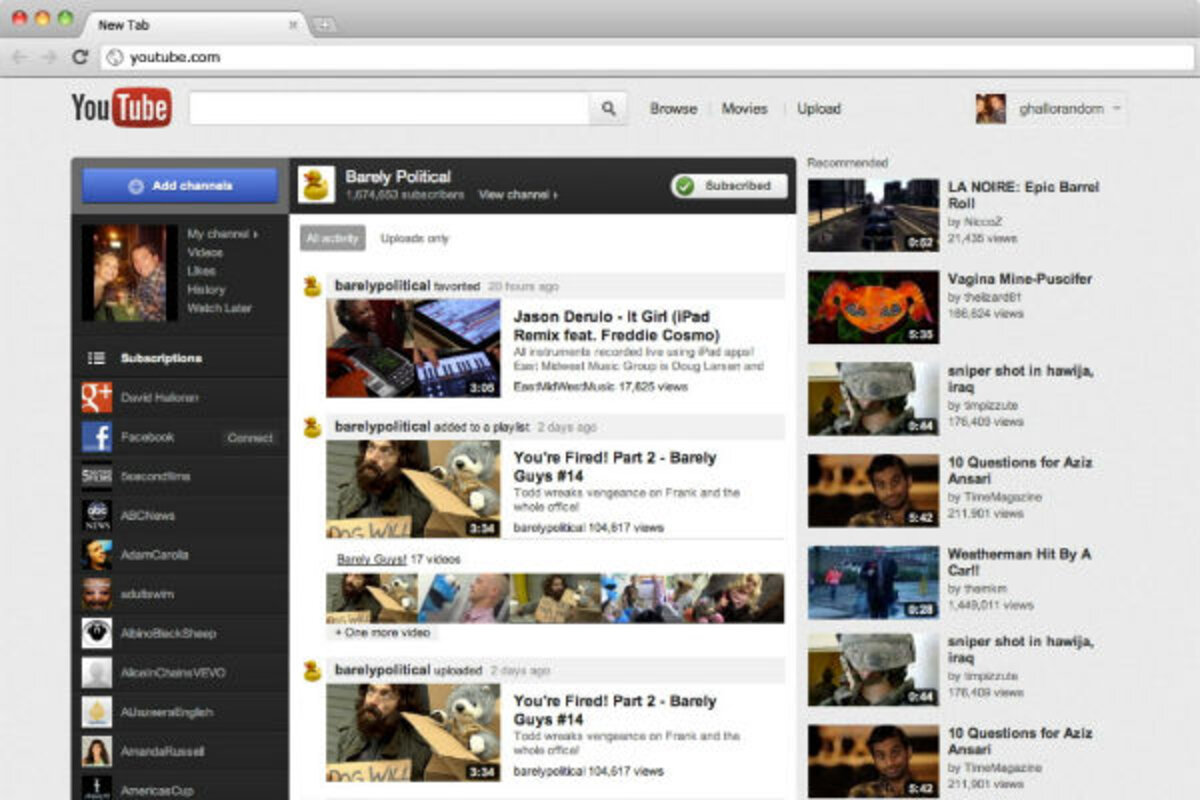Open the Movies menu item

point(745,109)
